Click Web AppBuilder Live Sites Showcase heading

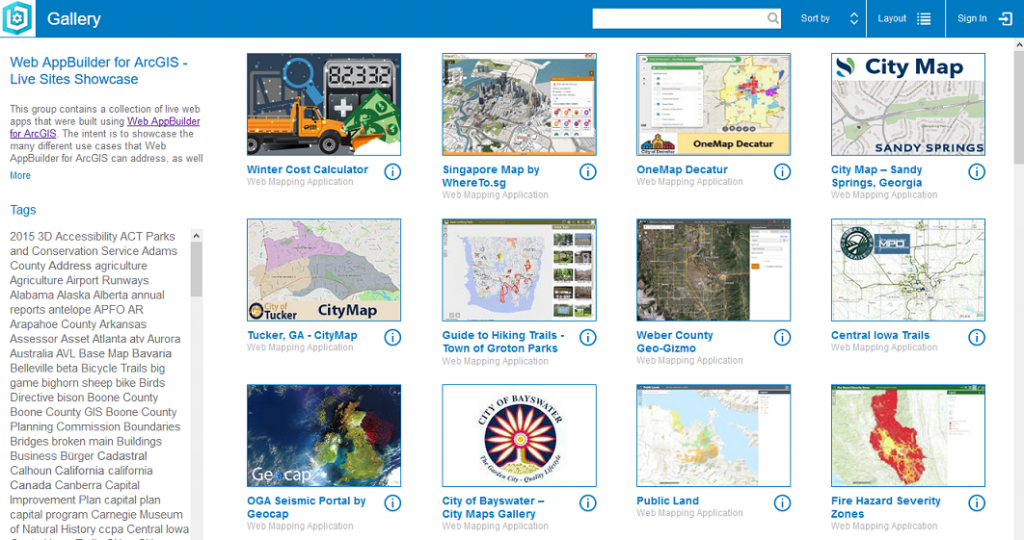click(99, 71)
